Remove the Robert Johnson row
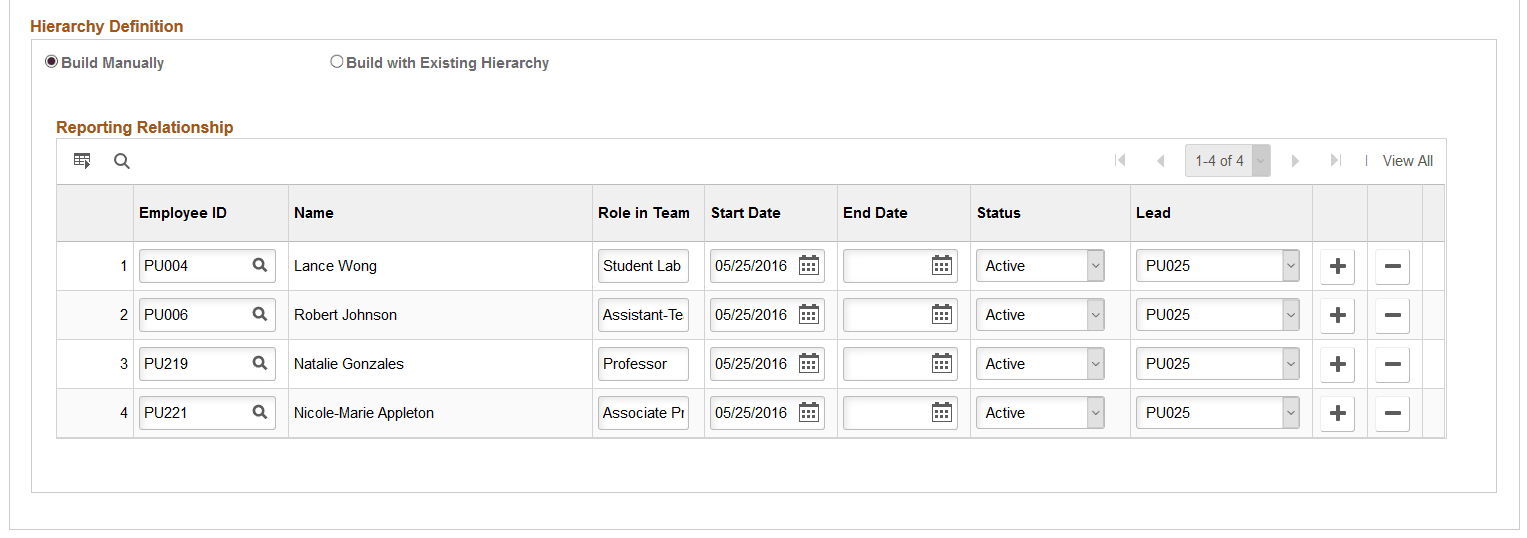Screen dimensions: 1527x538 [x=1392, y=315]
